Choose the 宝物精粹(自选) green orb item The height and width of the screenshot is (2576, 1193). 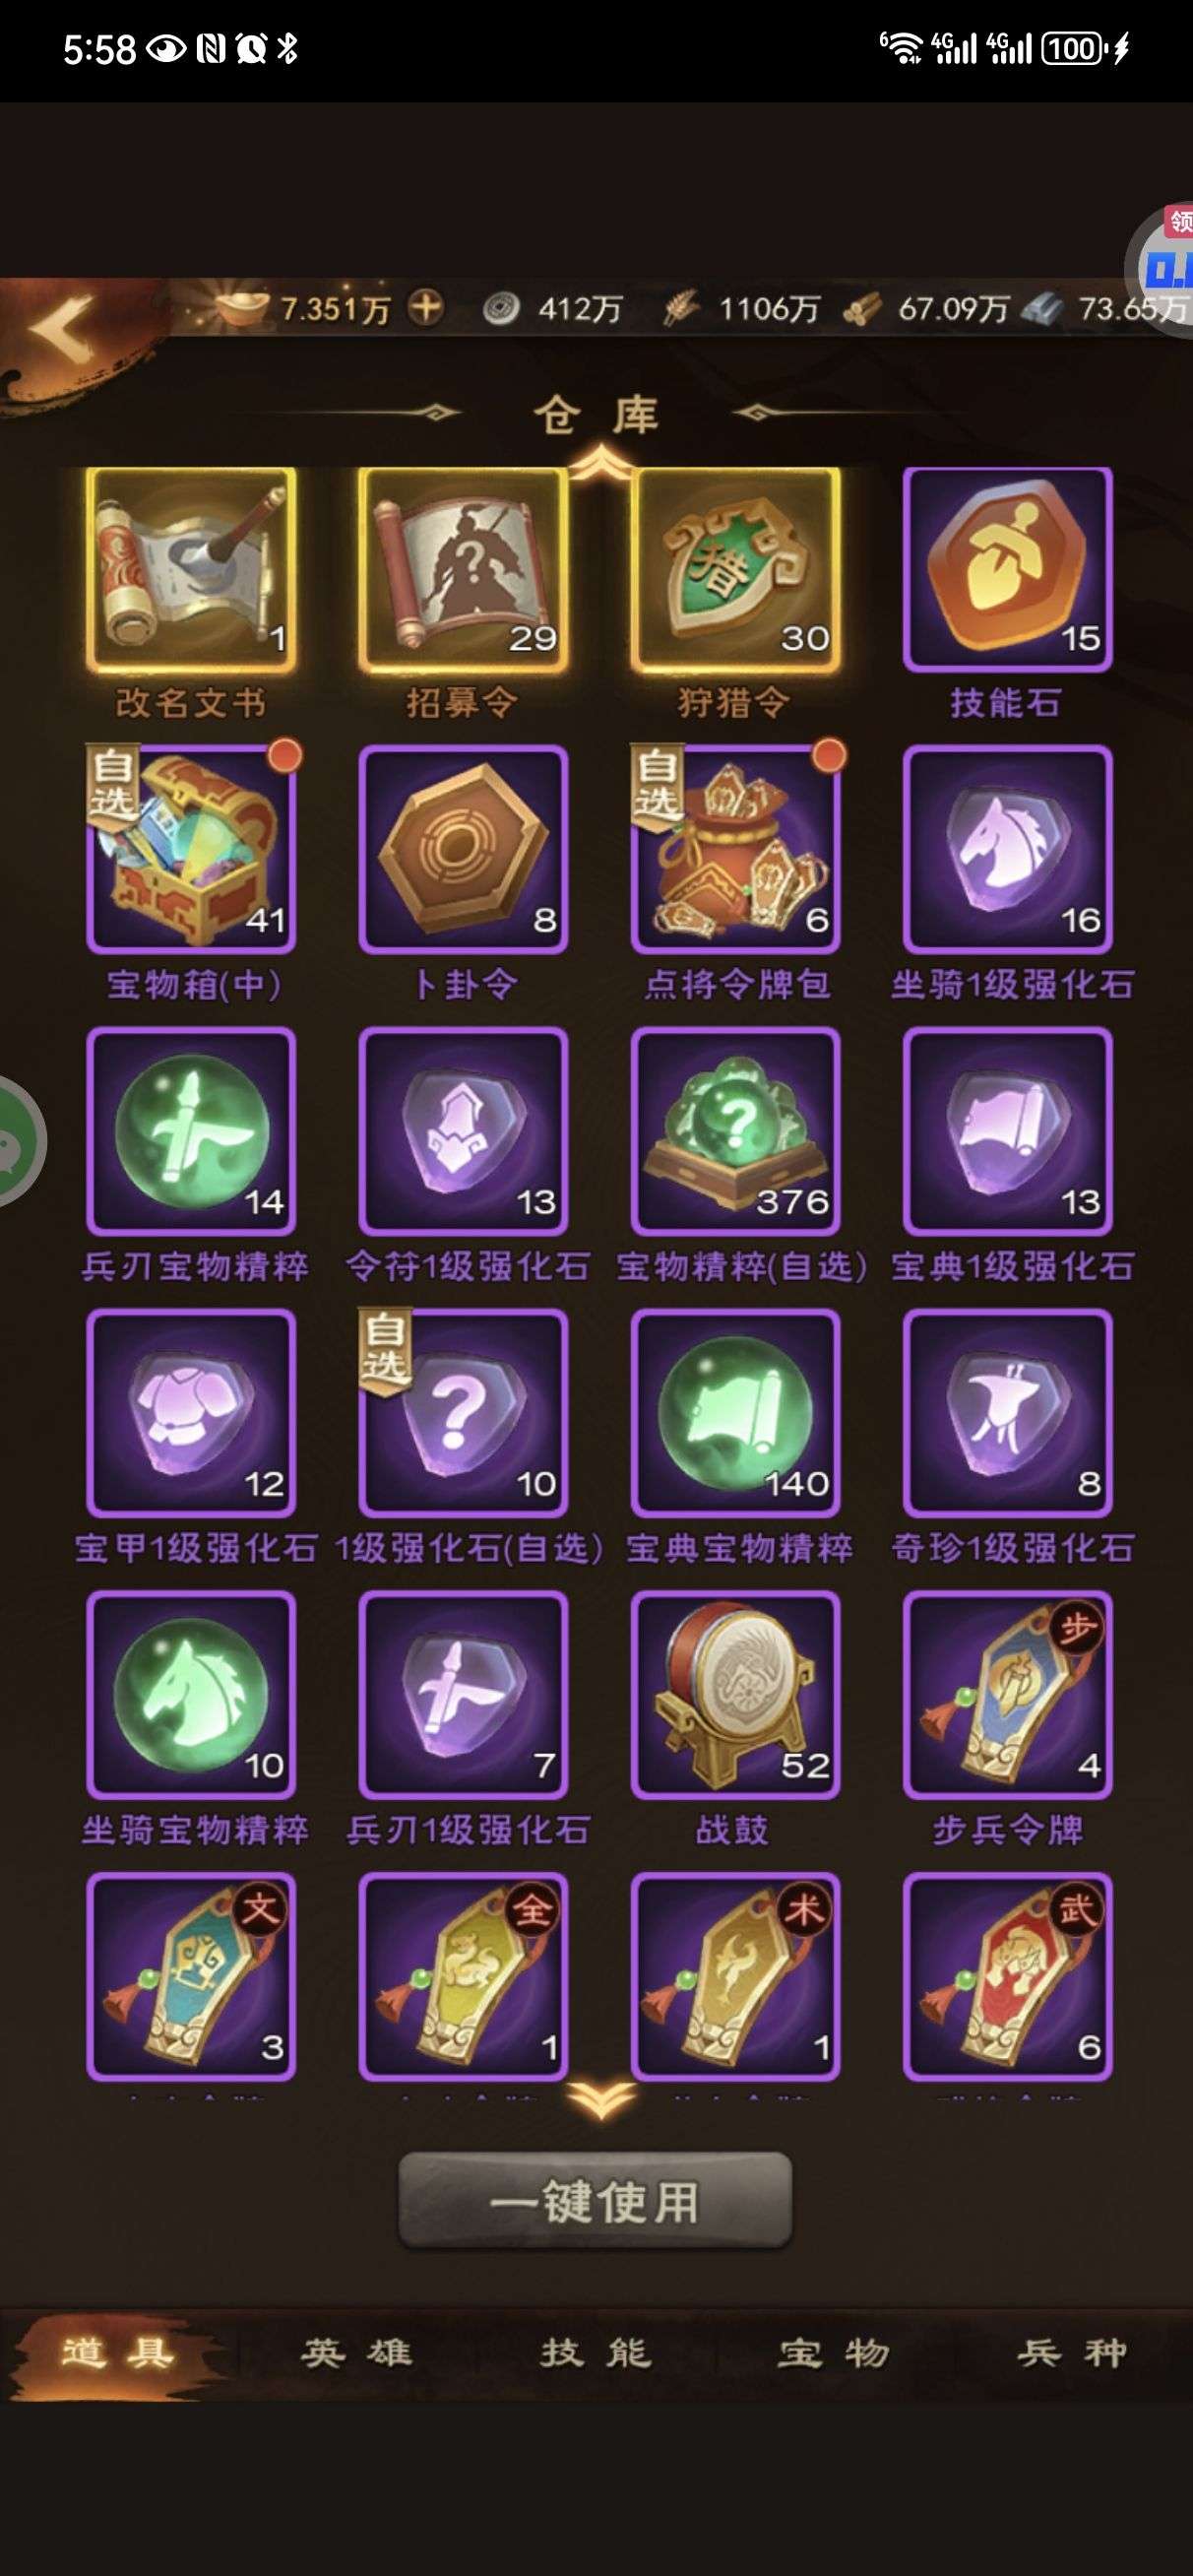735,1132
